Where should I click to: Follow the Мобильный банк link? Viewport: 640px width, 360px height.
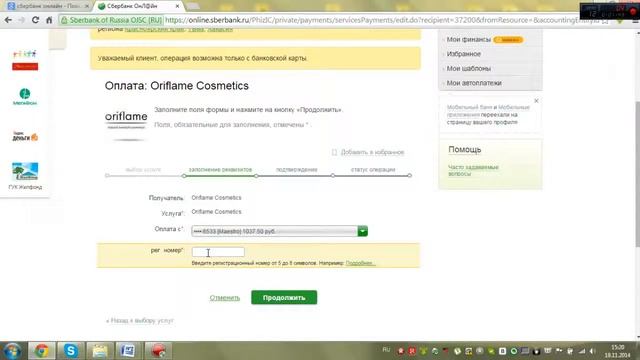pyautogui.click(x=469, y=107)
